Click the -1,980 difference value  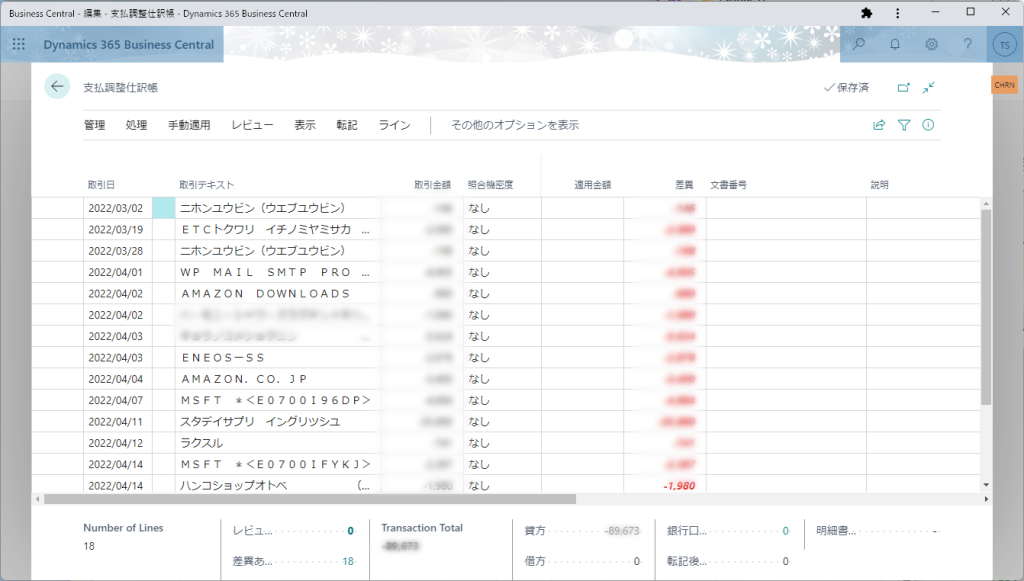[x=679, y=486]
